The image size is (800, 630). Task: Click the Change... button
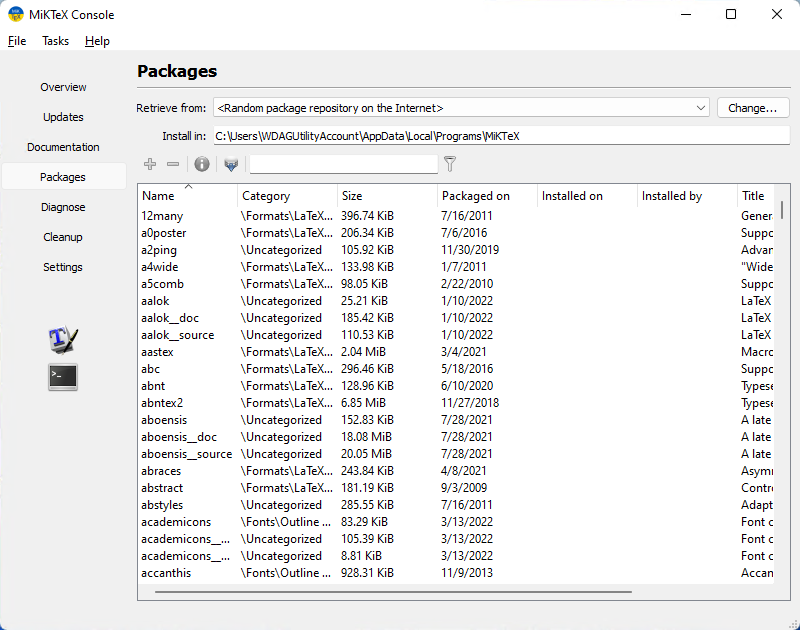(753, 107)
